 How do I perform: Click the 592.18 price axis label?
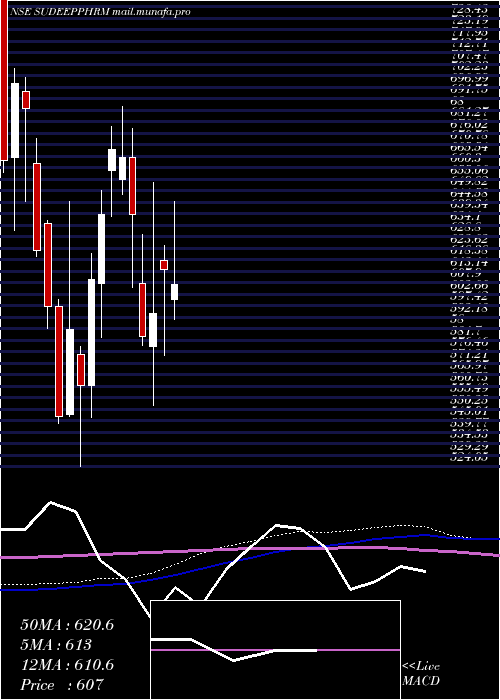pos(469,308)
